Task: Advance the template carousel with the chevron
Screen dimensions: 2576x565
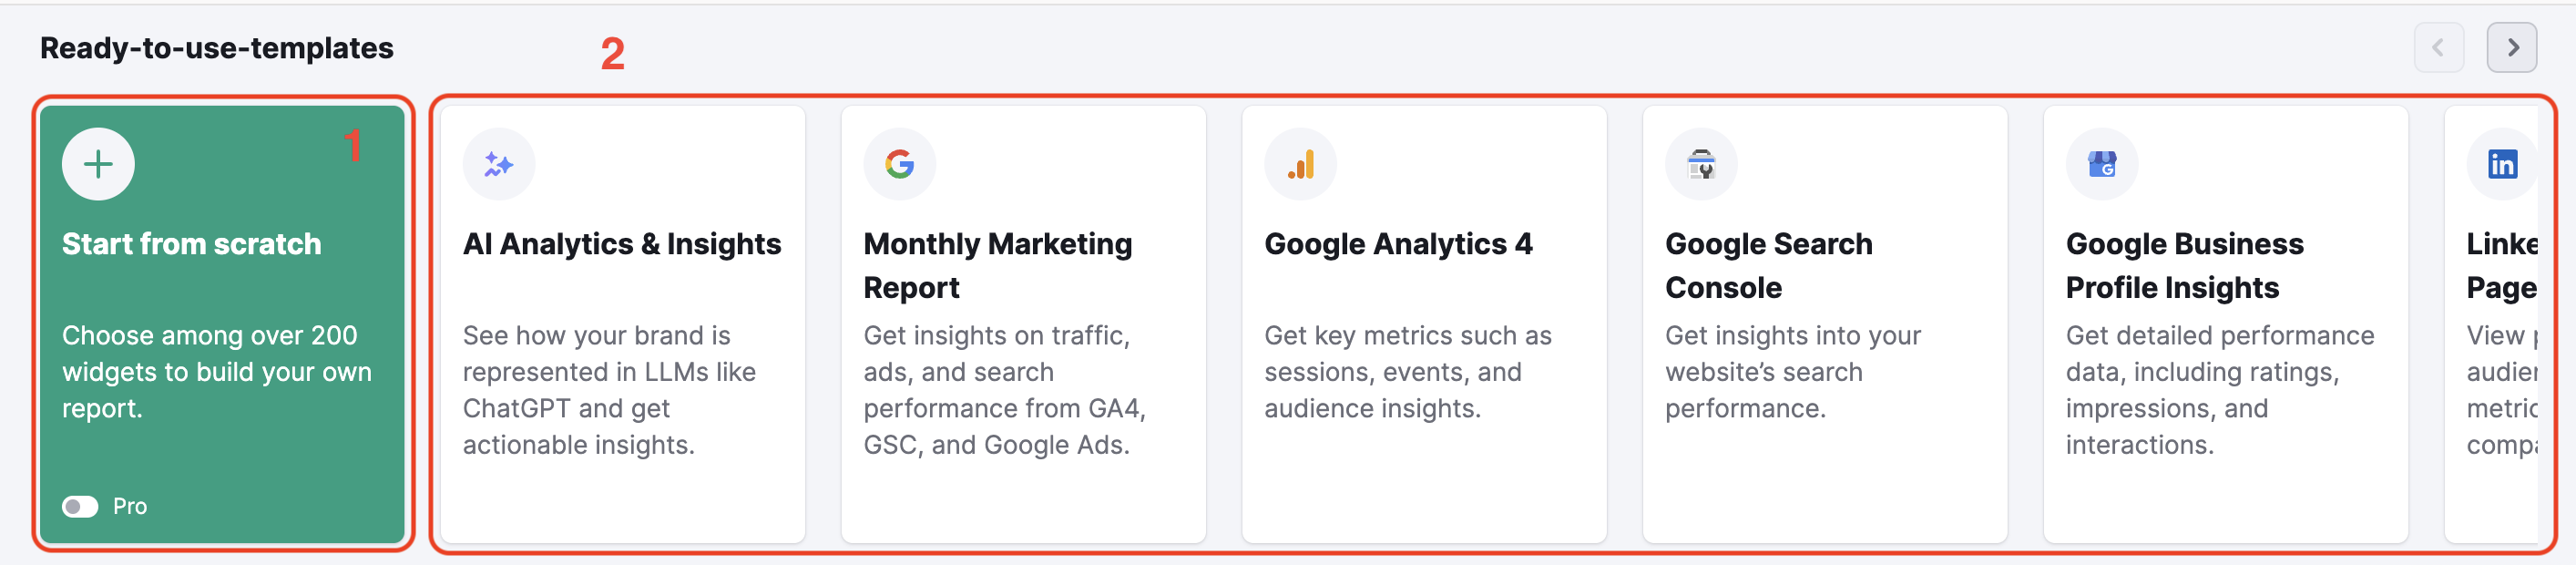Action: click(2511, 46)
